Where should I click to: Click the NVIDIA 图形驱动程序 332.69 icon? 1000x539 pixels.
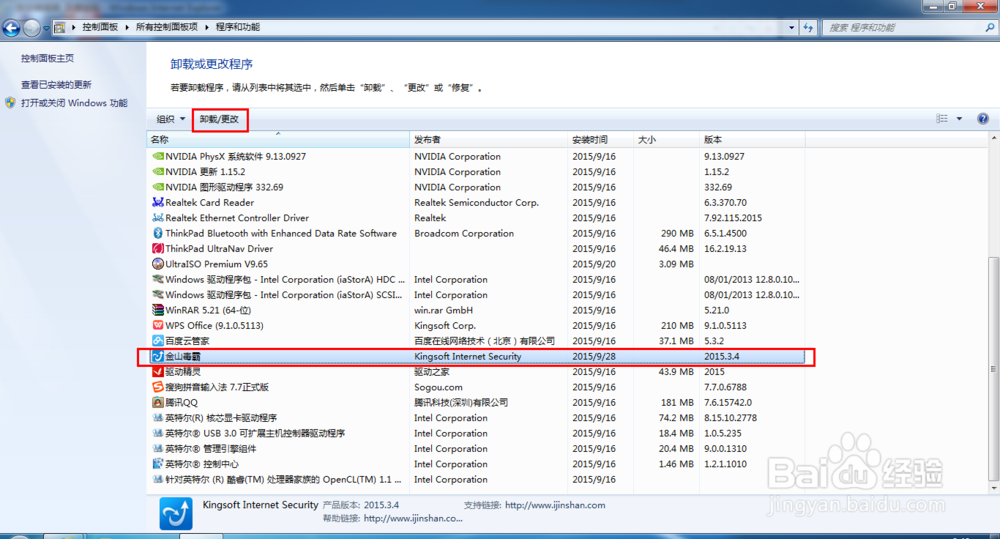coord(158,187)
